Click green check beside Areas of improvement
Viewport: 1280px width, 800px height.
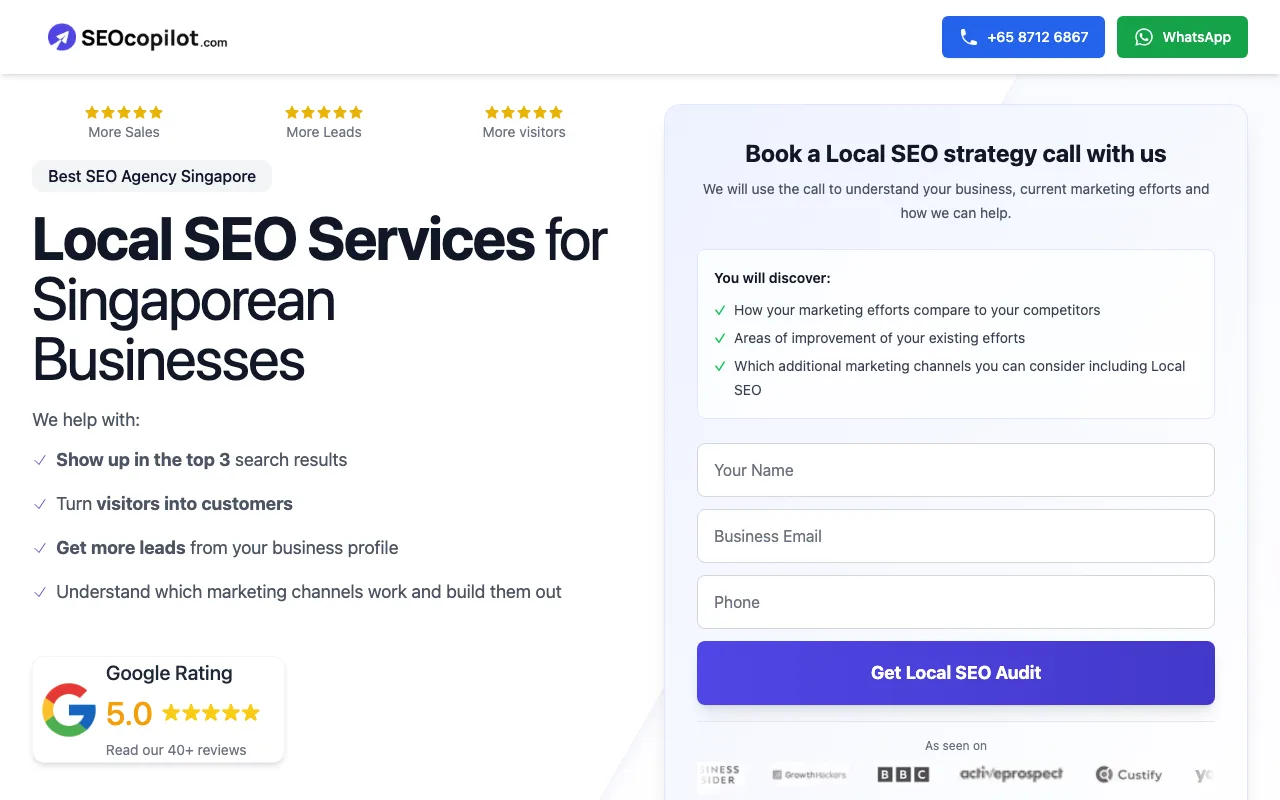[720, 338]
